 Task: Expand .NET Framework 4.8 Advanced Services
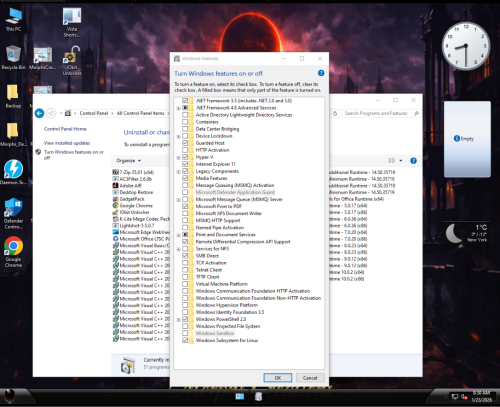point(178,108)
